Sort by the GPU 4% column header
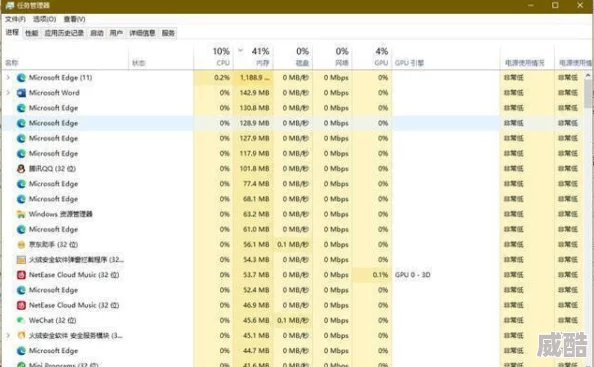 [372, 57]
